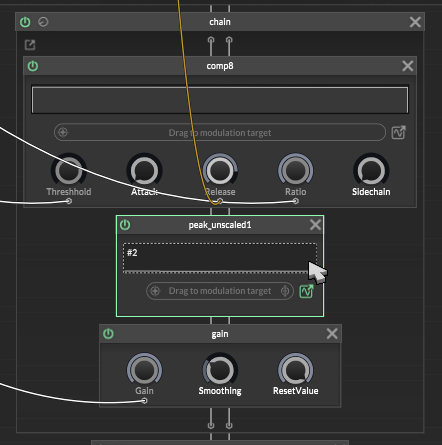Click the comp8 empty display field

coord(220,100)
